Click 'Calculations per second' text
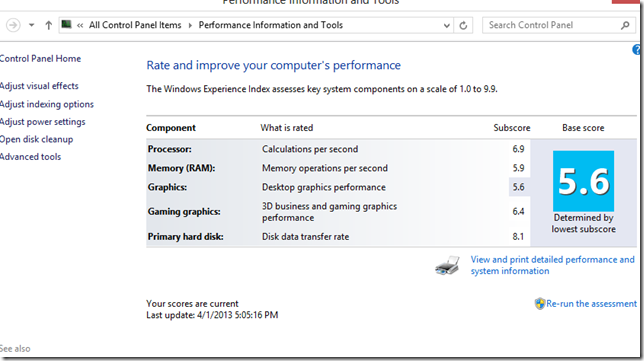 point(310,149)
